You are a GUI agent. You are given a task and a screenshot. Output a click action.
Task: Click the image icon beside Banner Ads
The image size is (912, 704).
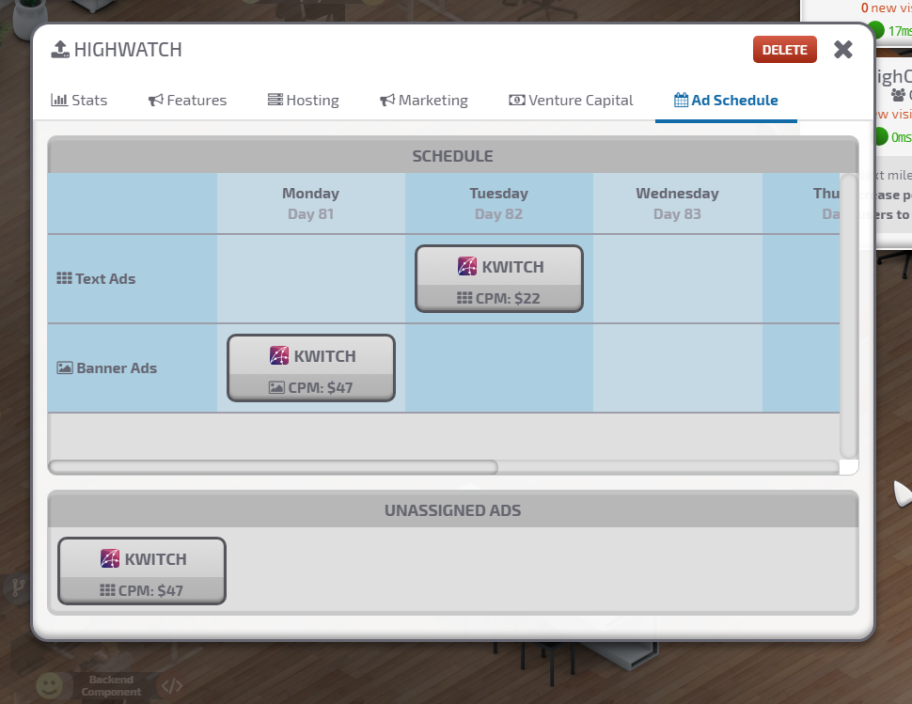pyautogui.click(x=65, y=368)
